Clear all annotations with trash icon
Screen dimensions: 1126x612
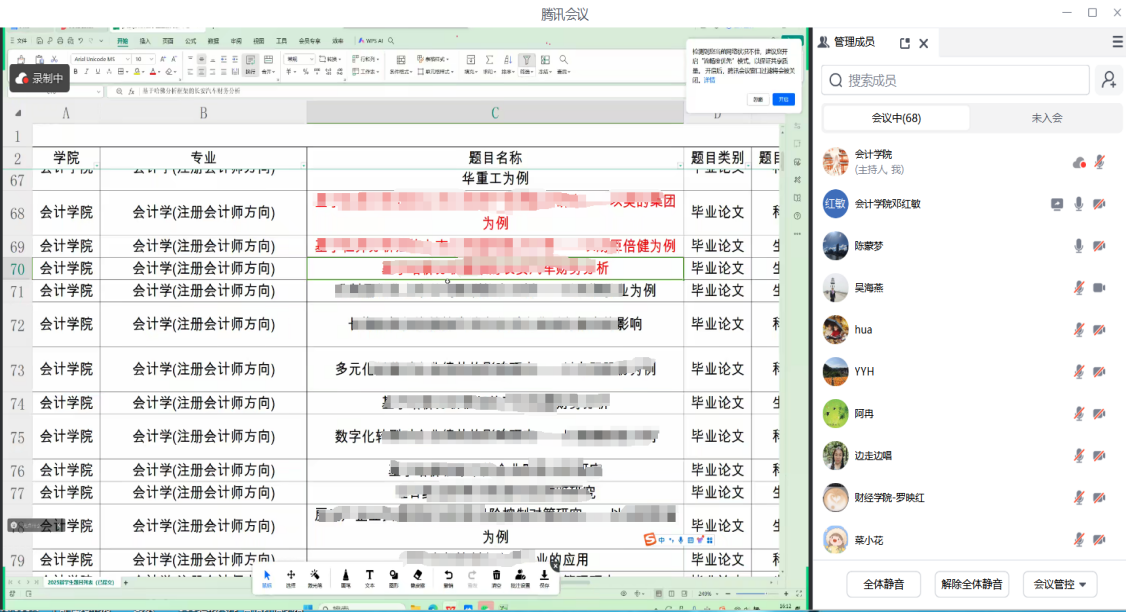tap(496, 577)
